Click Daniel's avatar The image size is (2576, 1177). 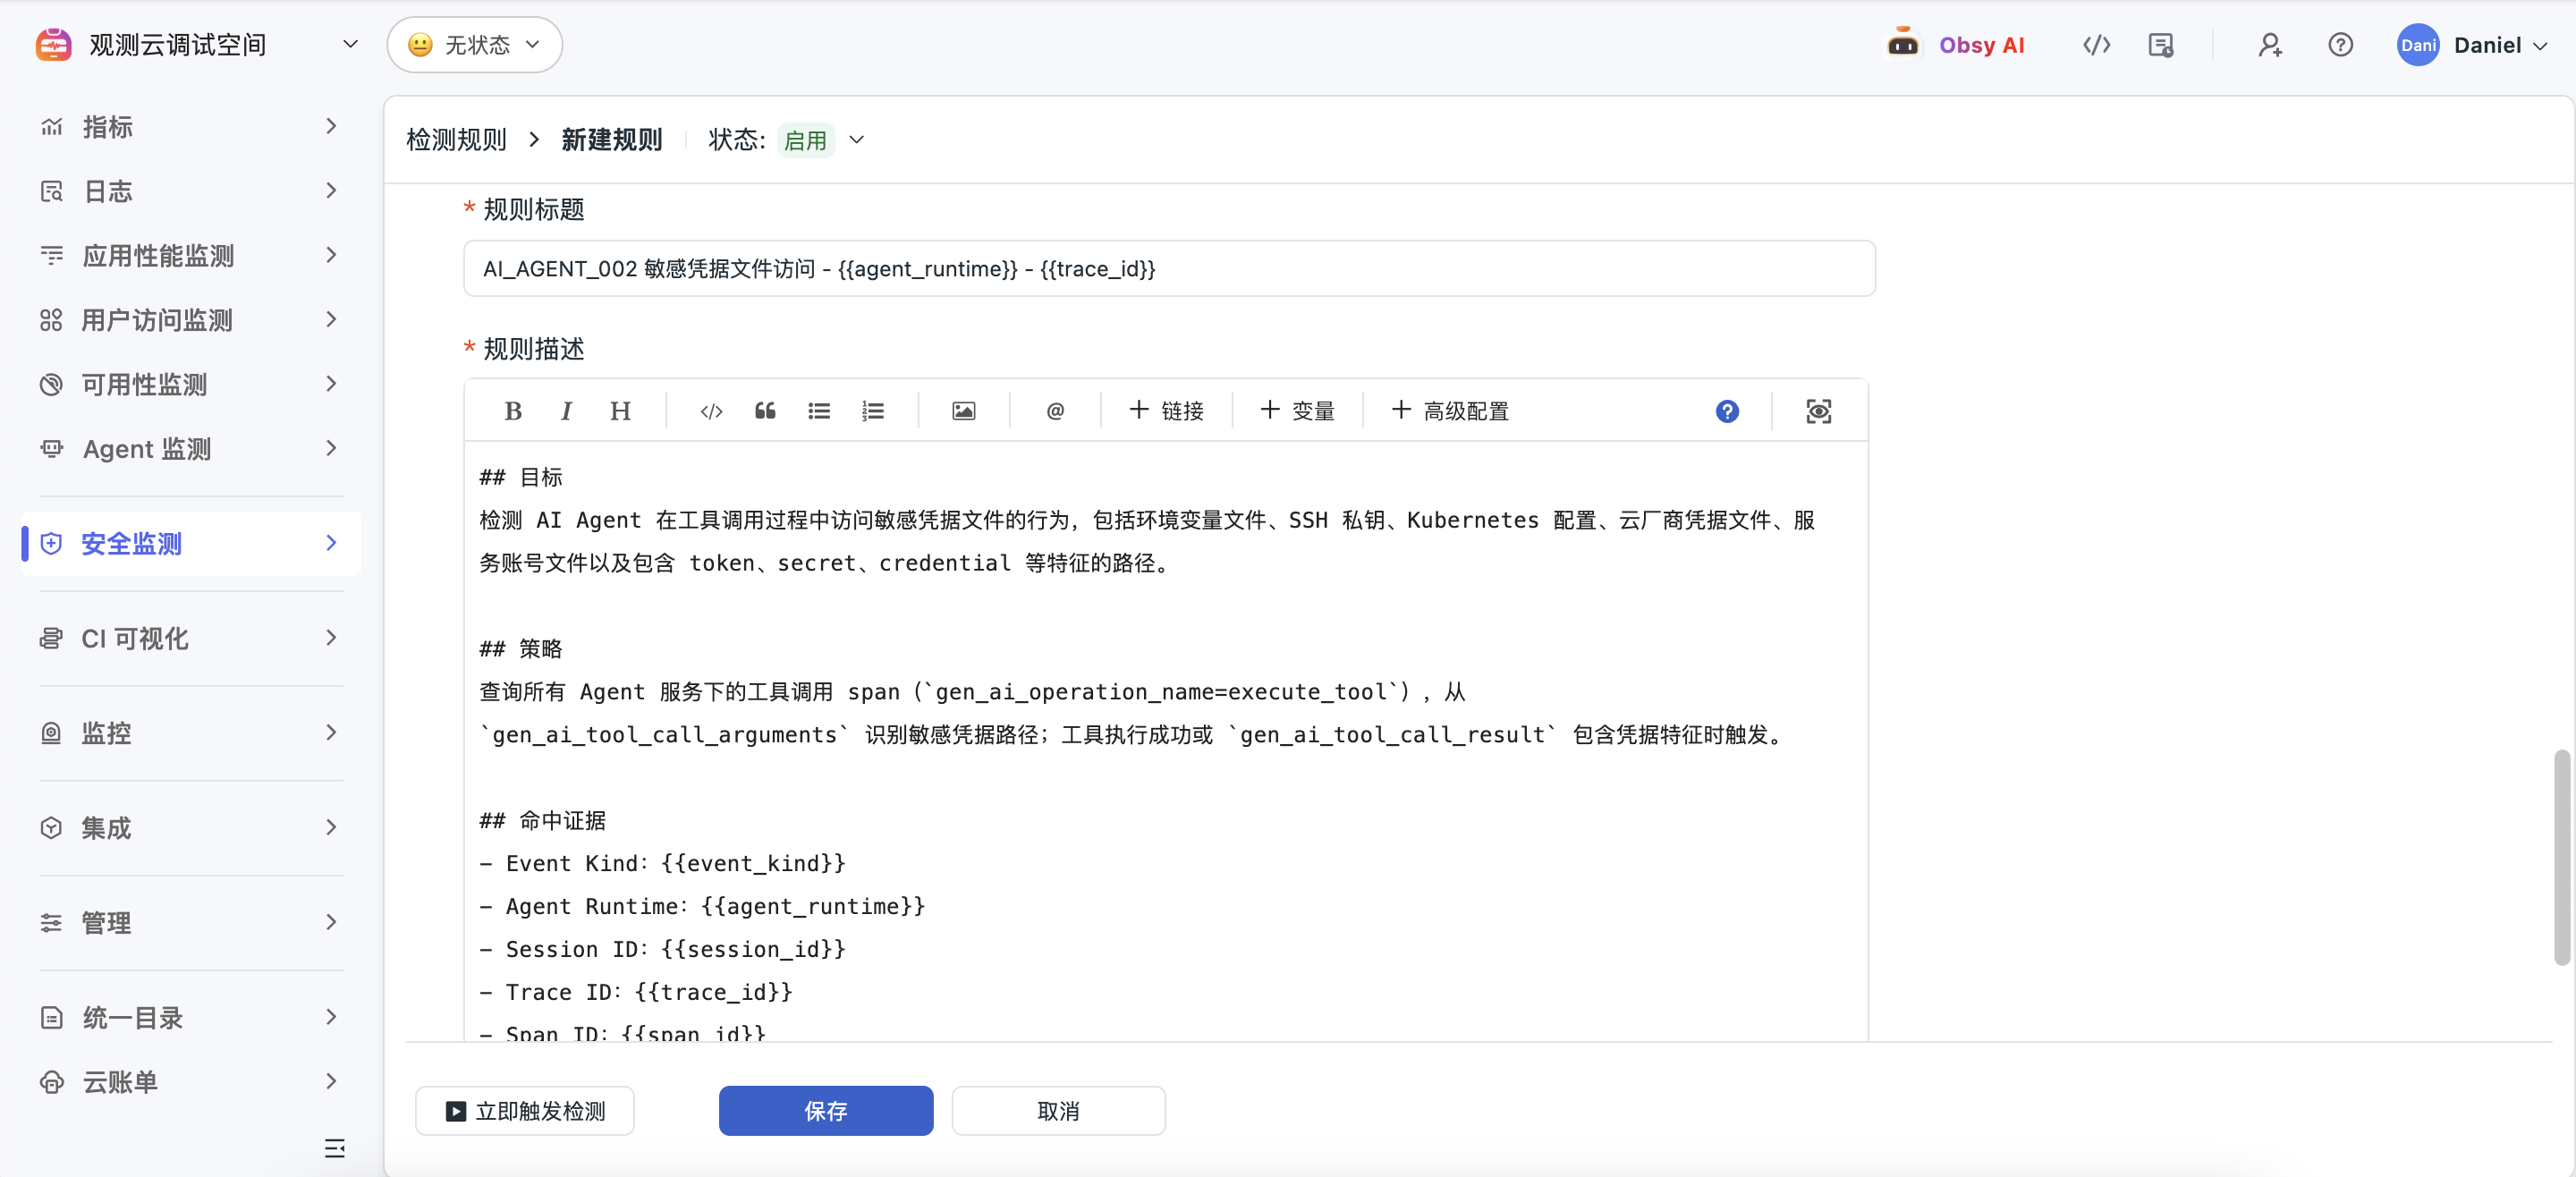click(x=2417, y=45)
